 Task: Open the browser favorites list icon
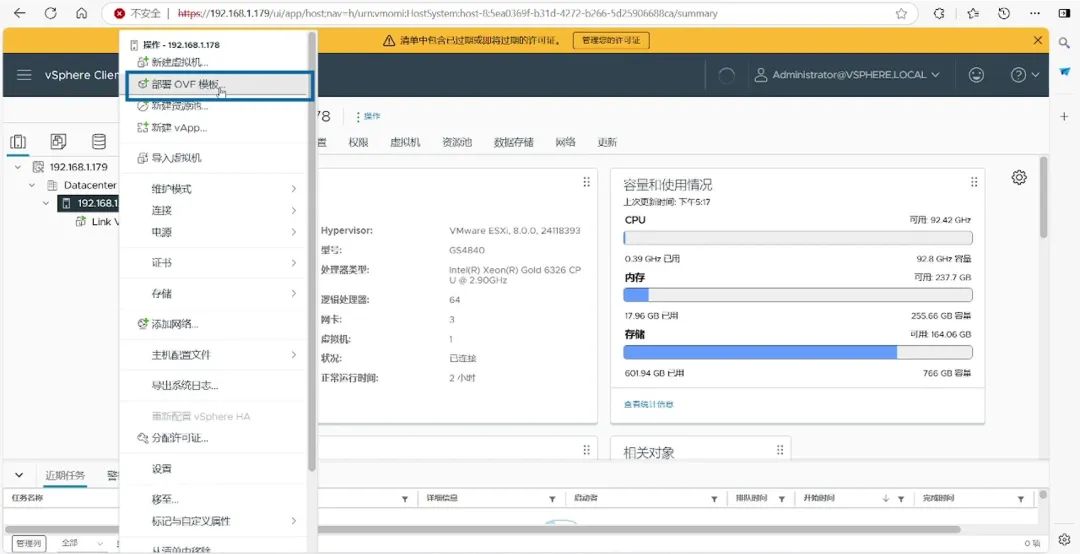click(x=973, y=13)
